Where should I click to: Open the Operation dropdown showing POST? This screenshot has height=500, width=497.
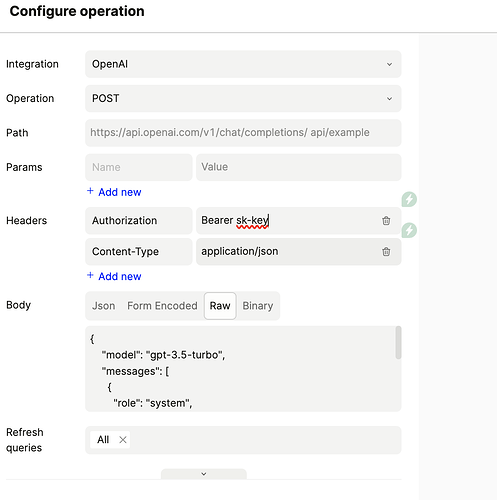[x=243, y=98]
